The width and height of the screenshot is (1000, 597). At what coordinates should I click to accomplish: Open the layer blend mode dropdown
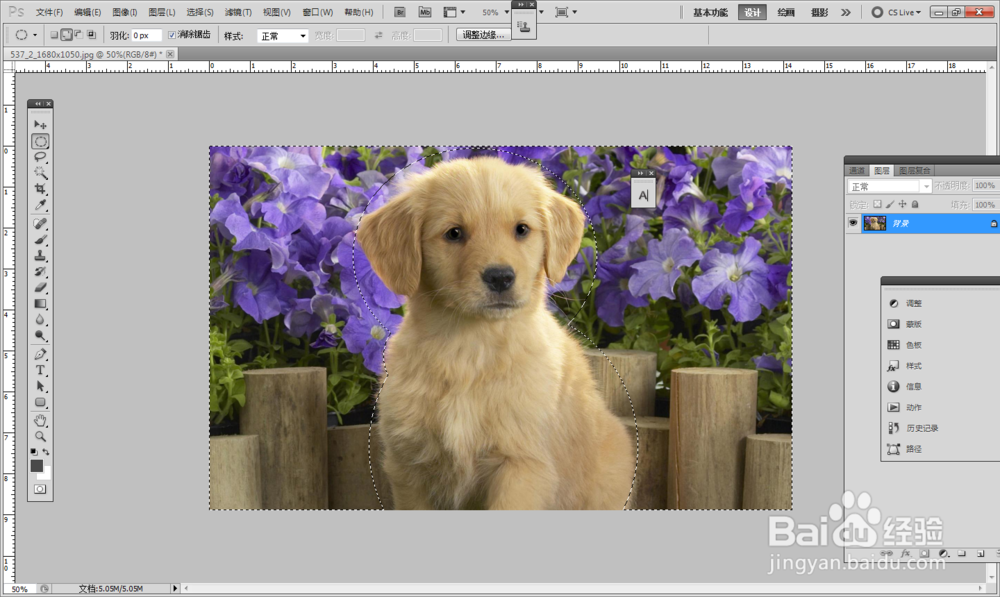(889, 186)
